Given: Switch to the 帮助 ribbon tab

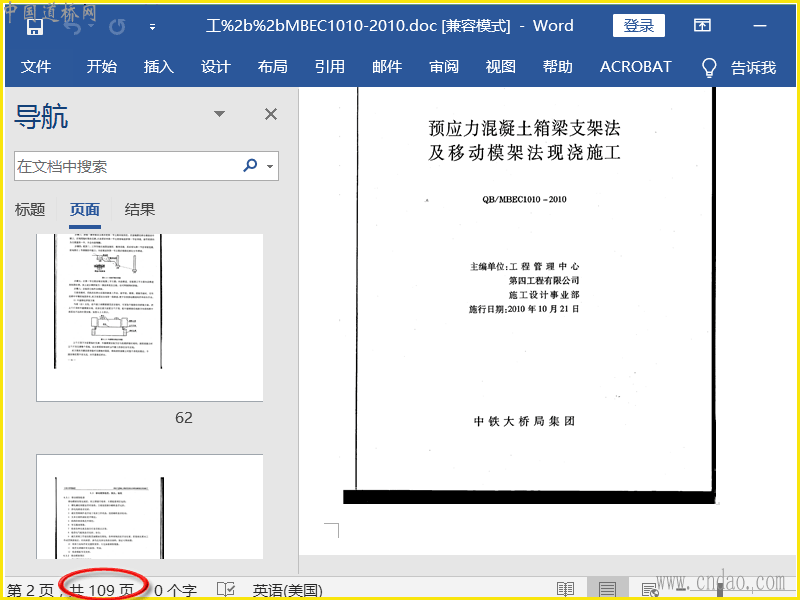Looking at the screenshot, I should coord(558,67).
